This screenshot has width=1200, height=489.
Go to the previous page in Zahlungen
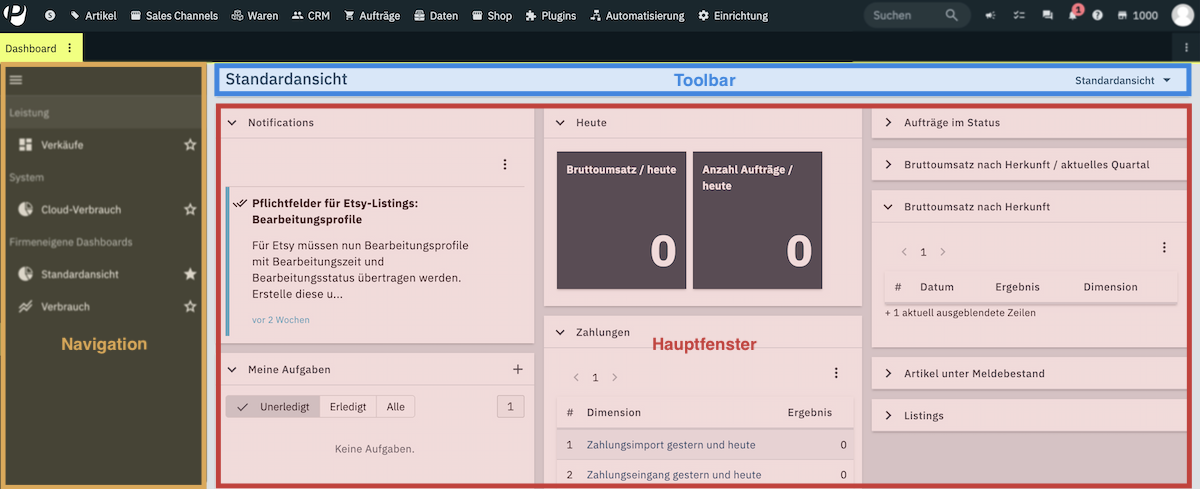pos(576,378)
